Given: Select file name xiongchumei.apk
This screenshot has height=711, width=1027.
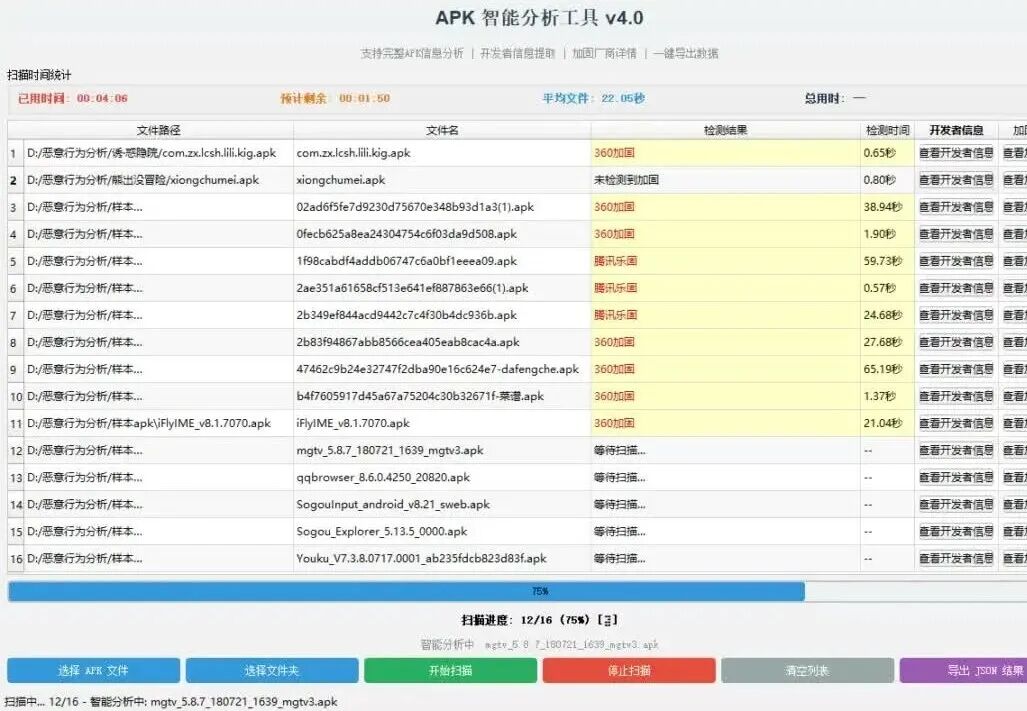Looking at the screenshot, I should point(442,180).
